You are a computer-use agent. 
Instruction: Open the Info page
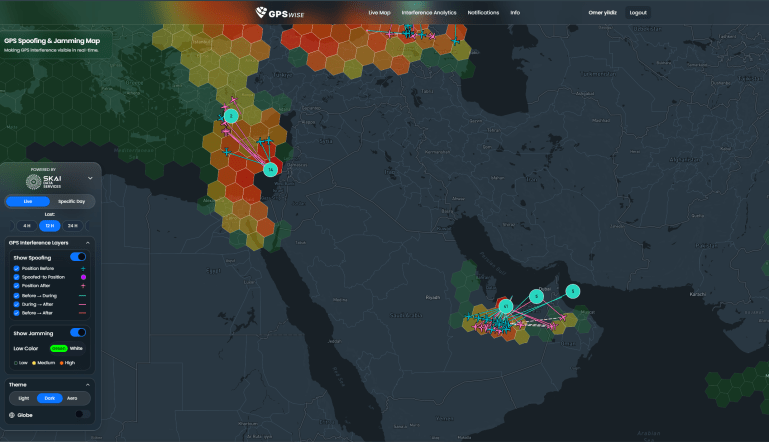pyautogui.click(x=515, y=13)
